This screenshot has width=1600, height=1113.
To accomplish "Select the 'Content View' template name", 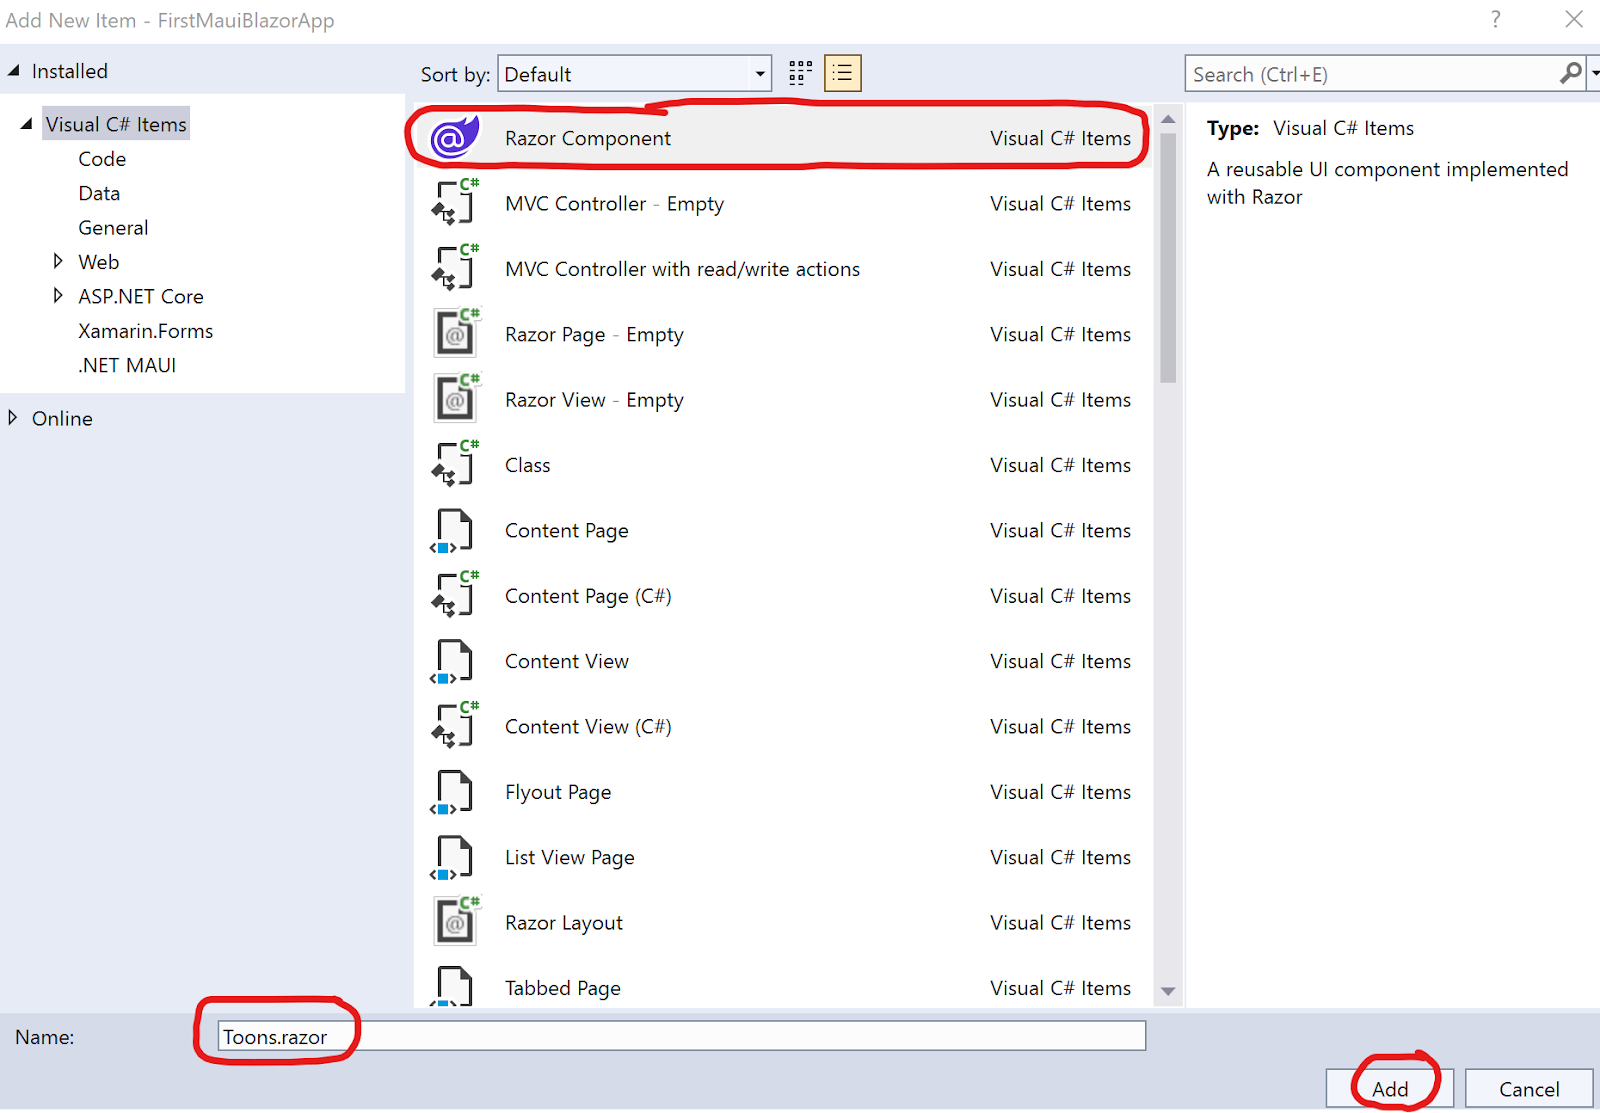I will pyautogui.click(x=566, y=661).
